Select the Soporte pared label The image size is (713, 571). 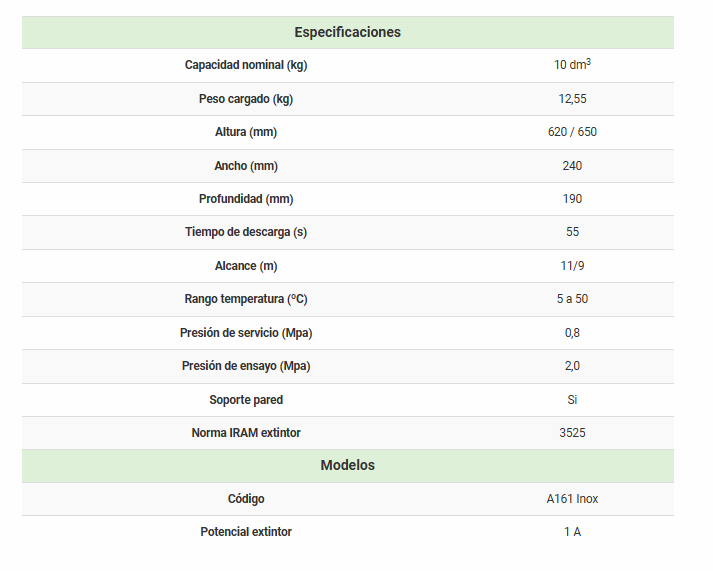[x=246, y=400]
